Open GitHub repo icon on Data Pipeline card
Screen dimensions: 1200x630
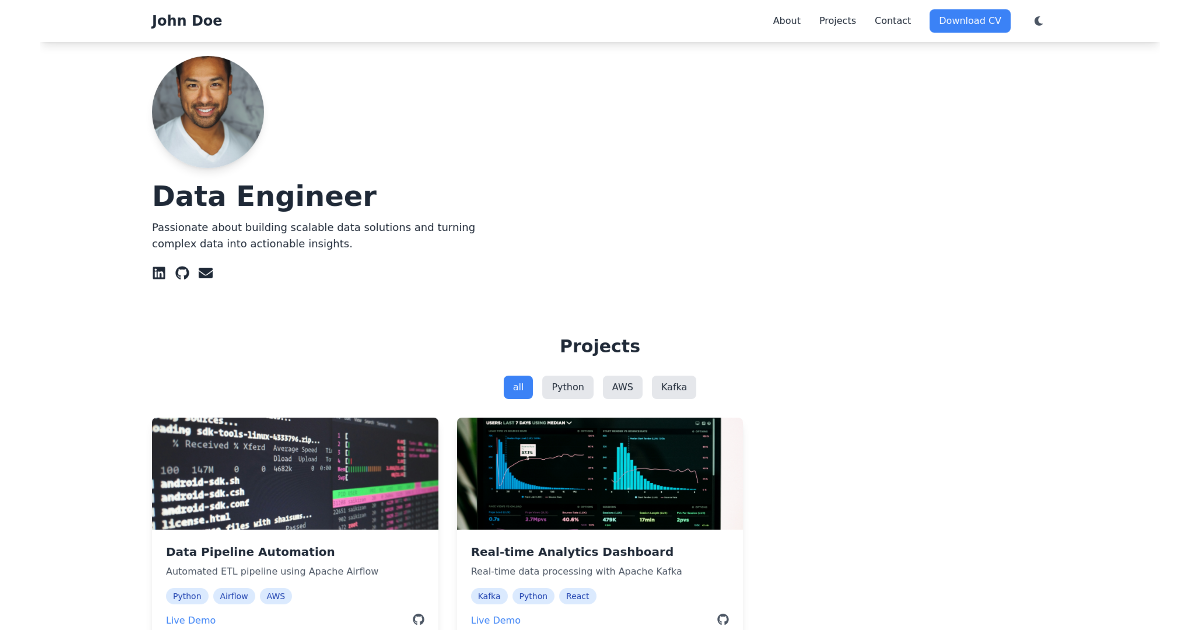[x=418, y=619]
